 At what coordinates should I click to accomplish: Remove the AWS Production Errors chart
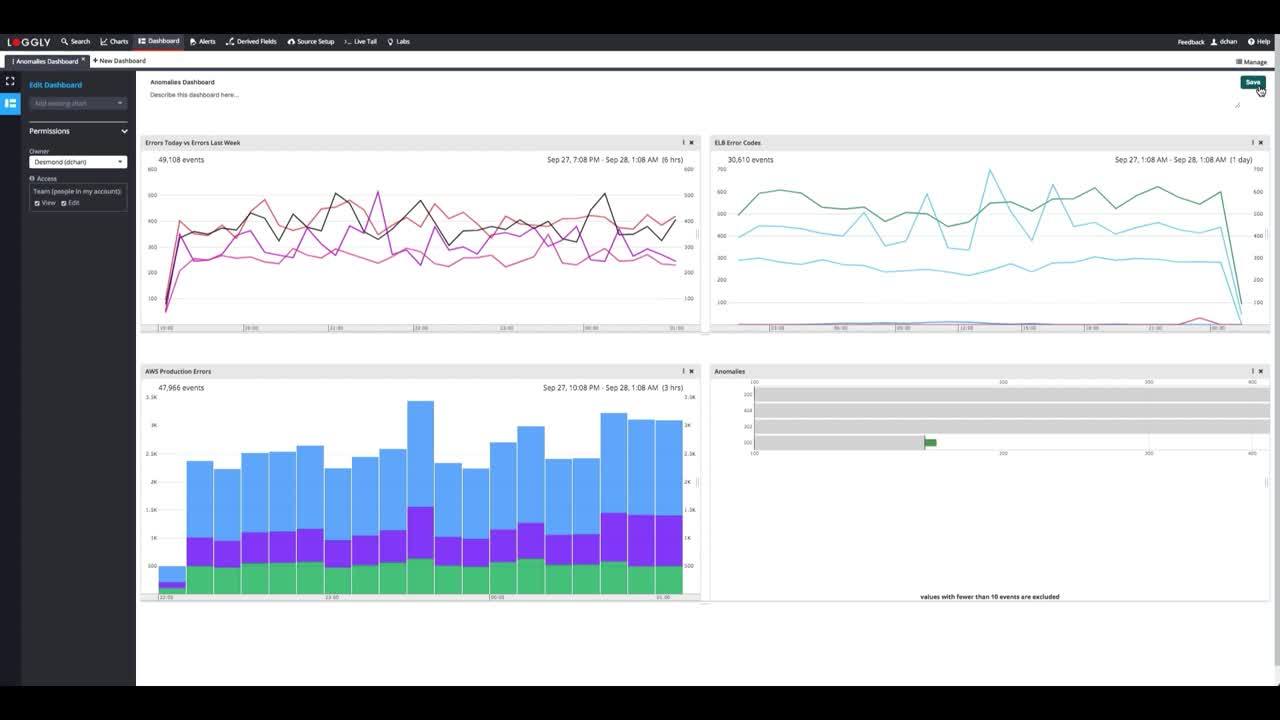coord(691,371)
